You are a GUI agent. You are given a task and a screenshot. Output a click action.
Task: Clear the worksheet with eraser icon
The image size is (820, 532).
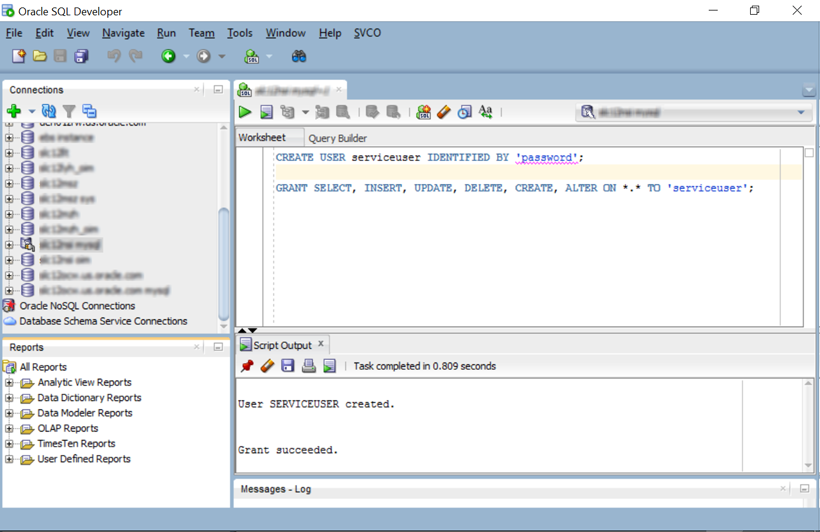443,112
